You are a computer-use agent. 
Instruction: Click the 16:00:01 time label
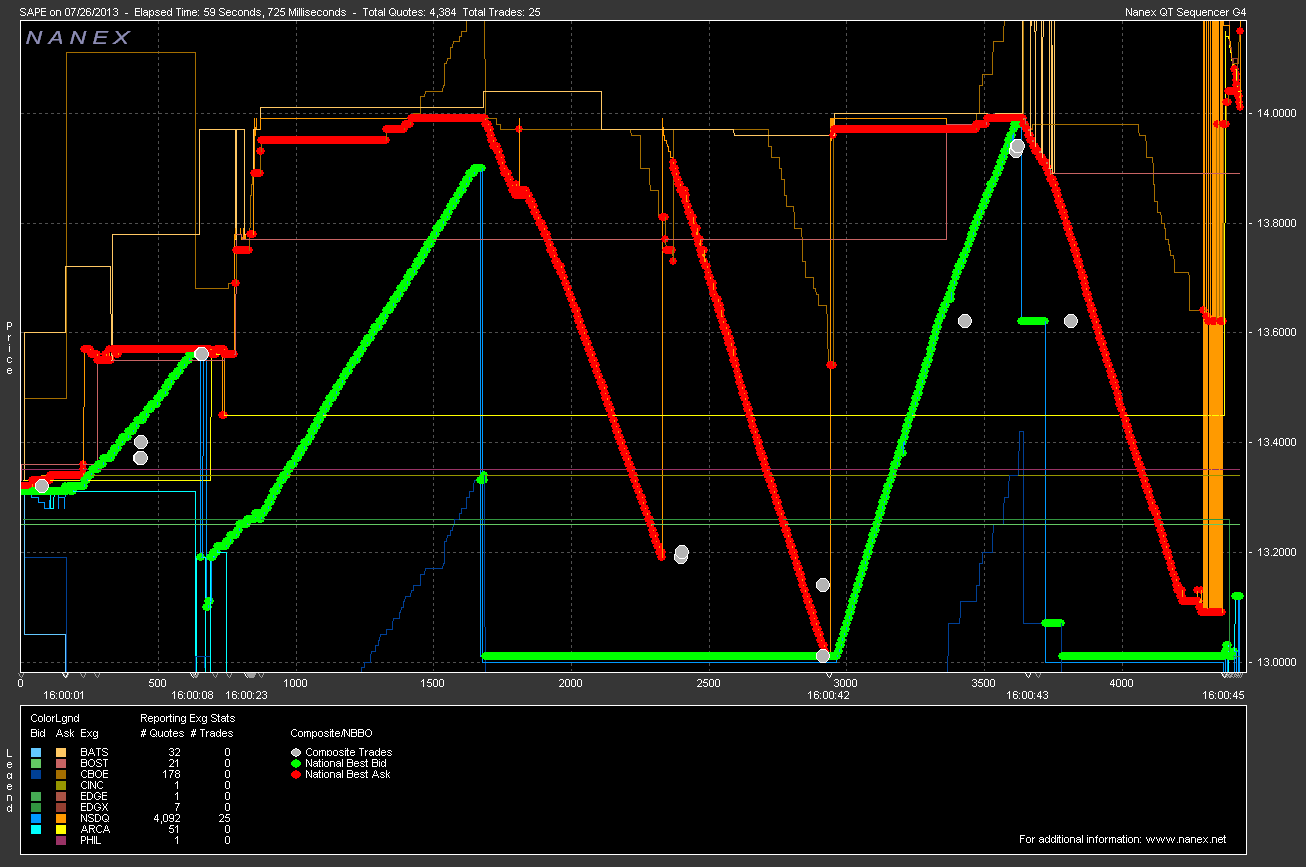pyautogui.click(x=64, y=694)
